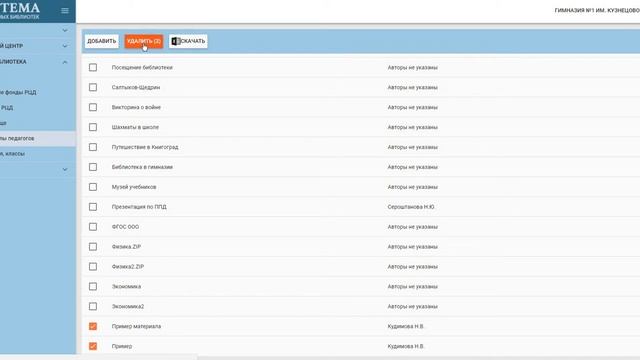Open the Физика2.ZIP entry
This screenshot has height=360, width=640.
pos(128,267)
